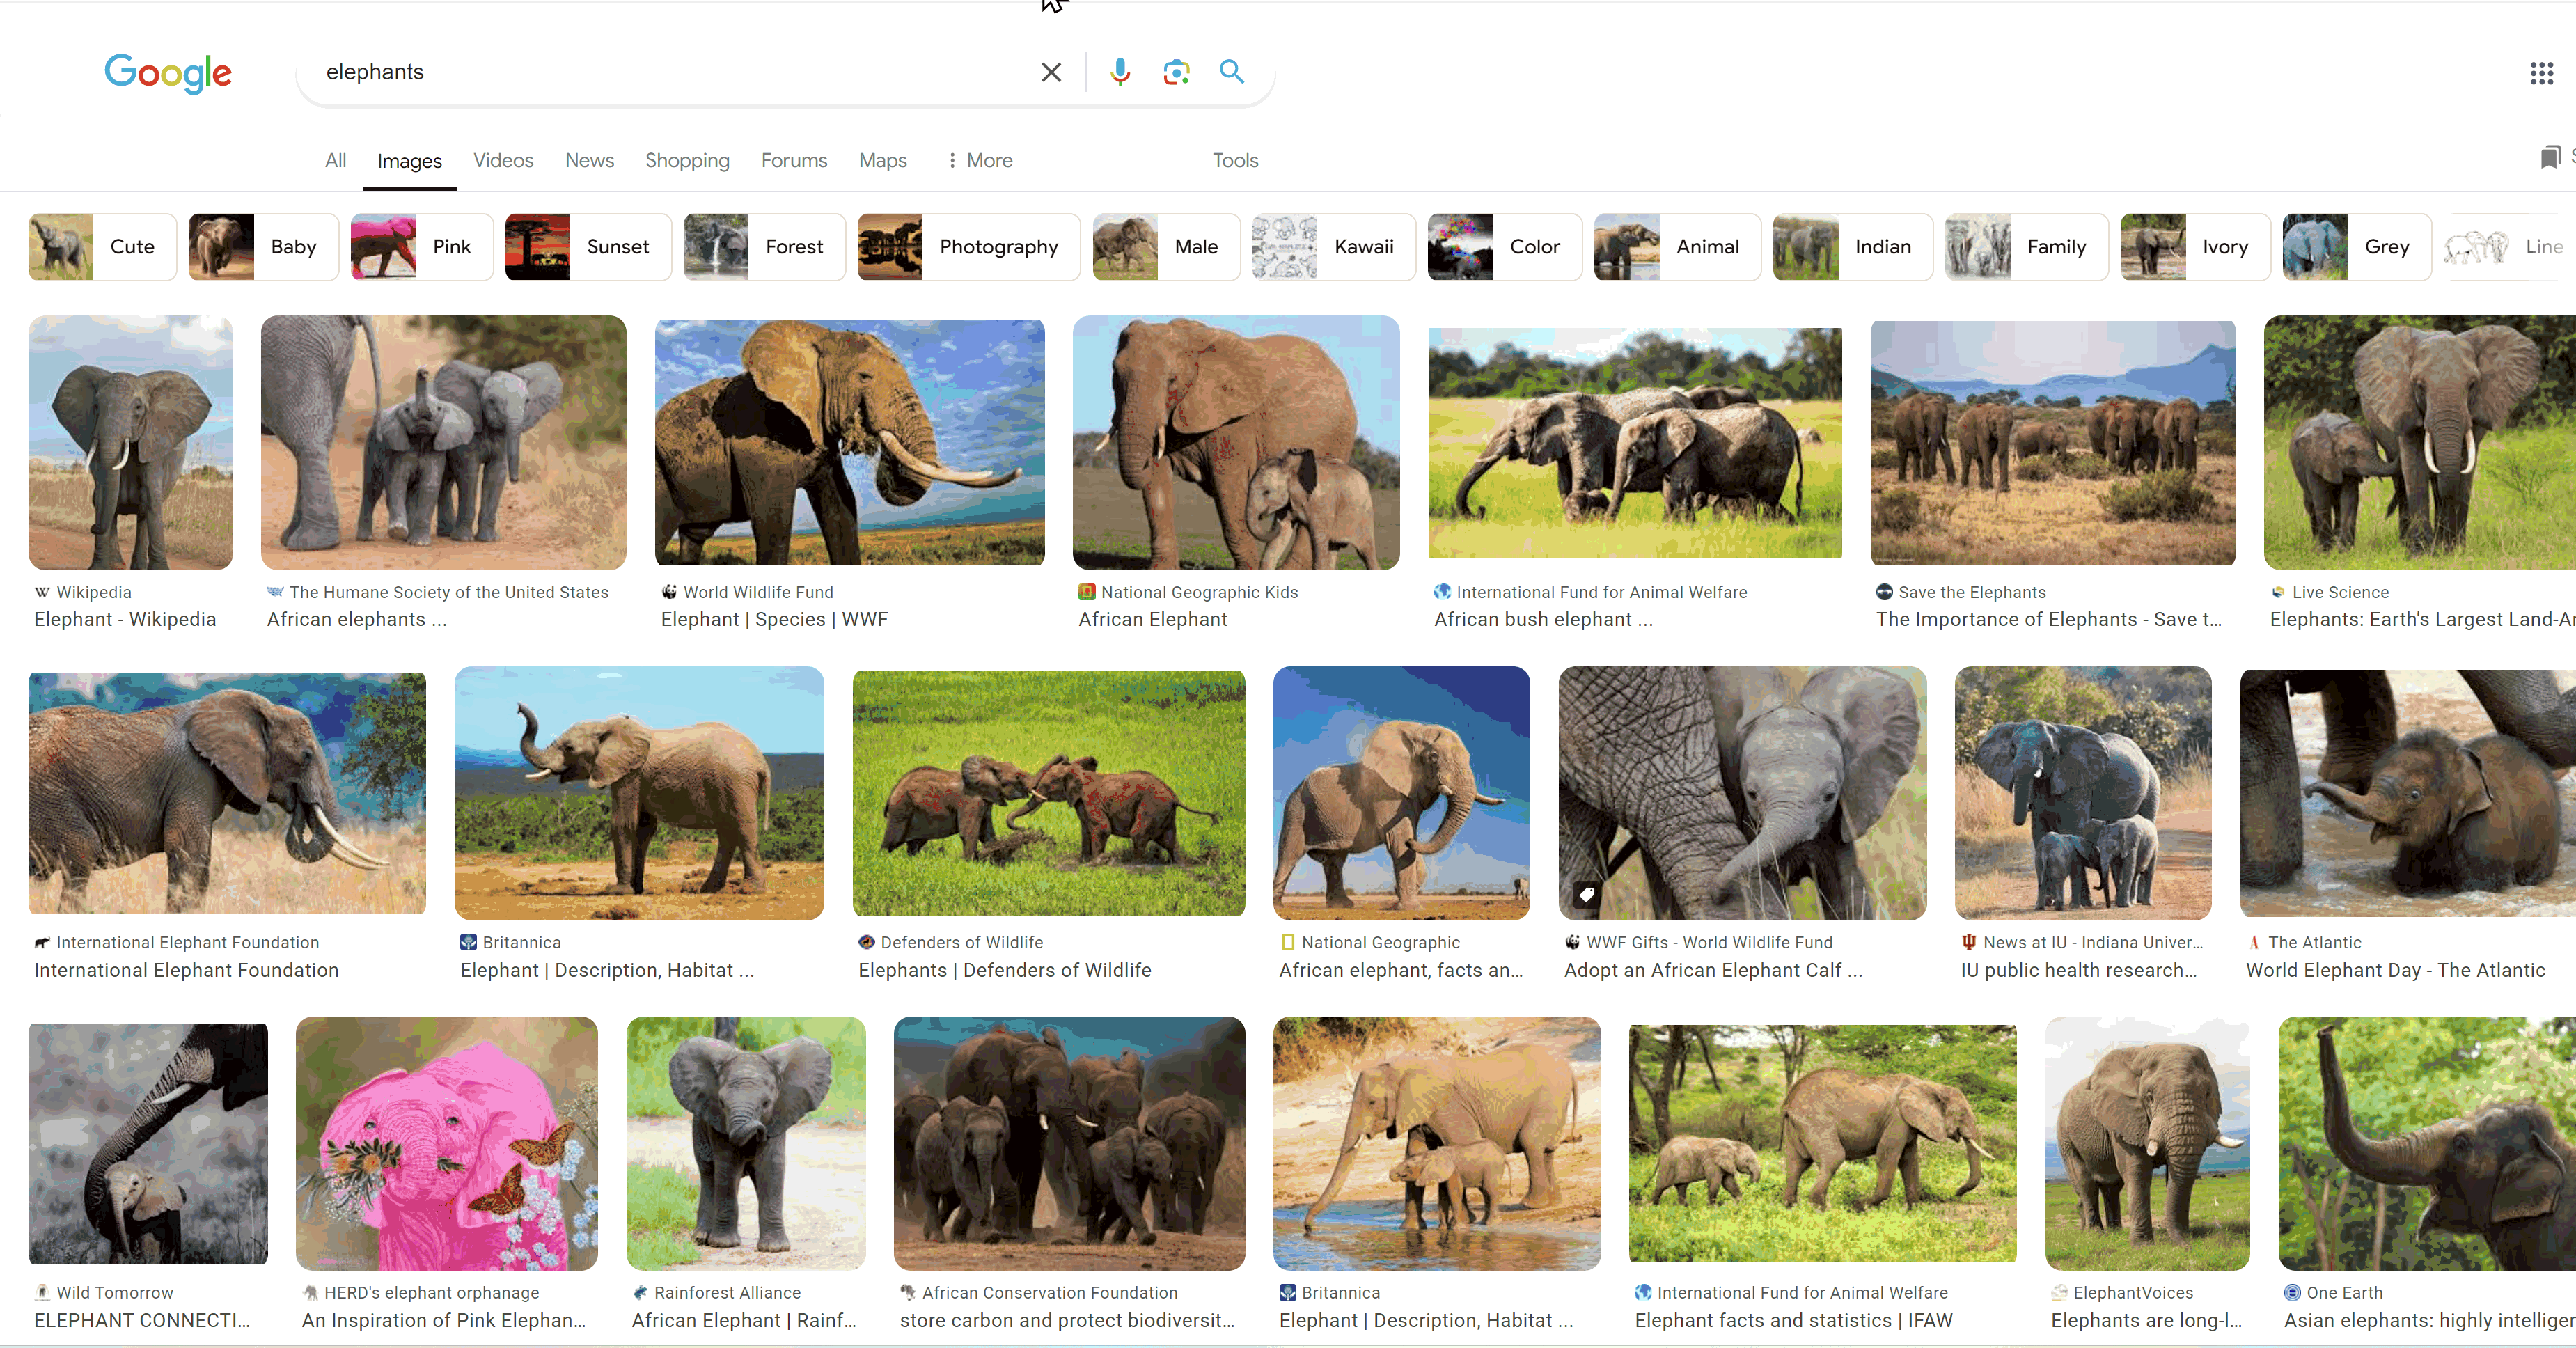Click the Kawaii filter category
Image resolution: width=2576 pixels, height=1348 pixels.
tap(1329, 245)
